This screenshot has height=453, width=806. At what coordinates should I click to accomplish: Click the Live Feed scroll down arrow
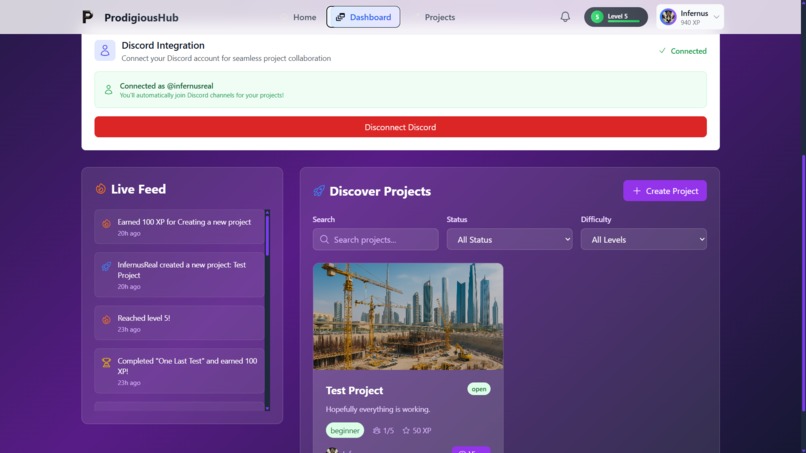(x=267, y=408)
